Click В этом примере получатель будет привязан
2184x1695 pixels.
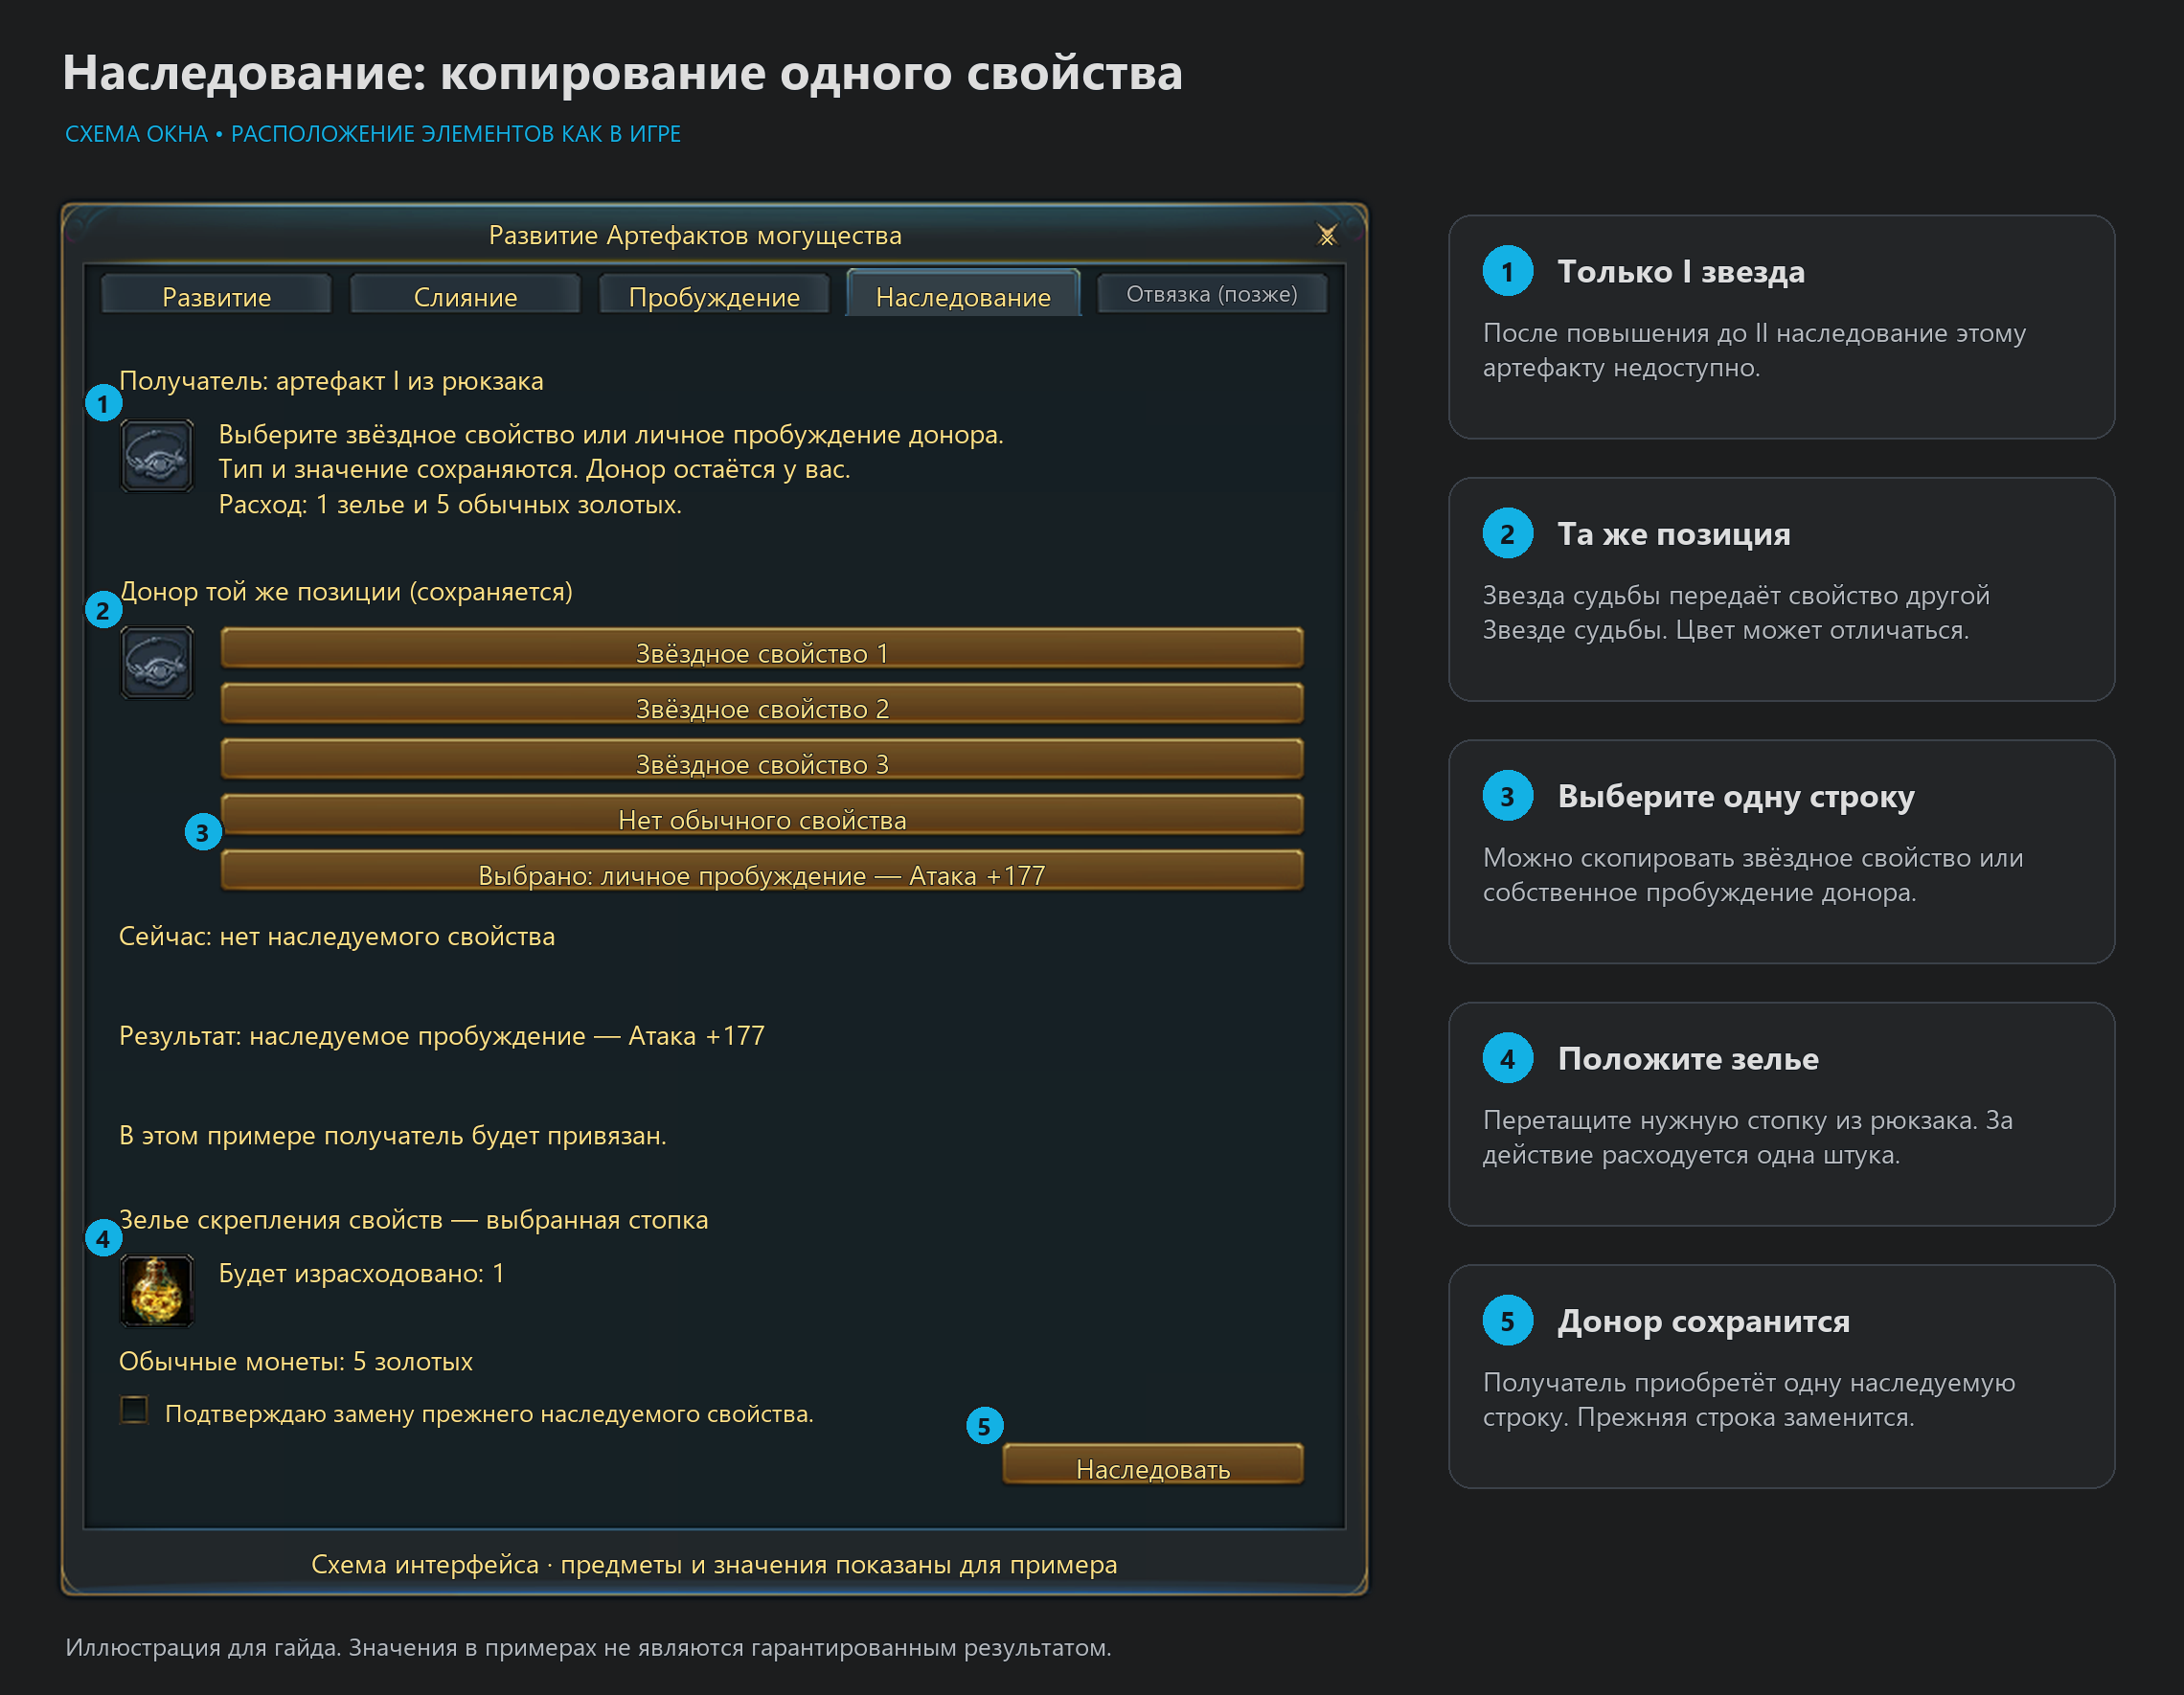(393, 1136)
